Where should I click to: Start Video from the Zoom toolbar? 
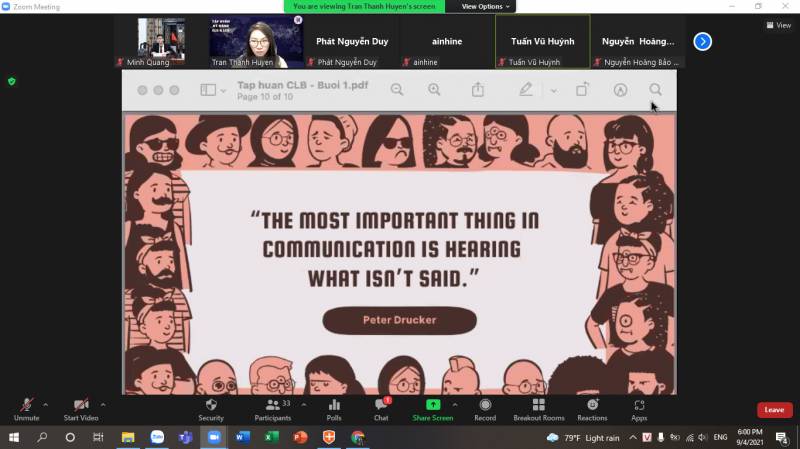81,407
